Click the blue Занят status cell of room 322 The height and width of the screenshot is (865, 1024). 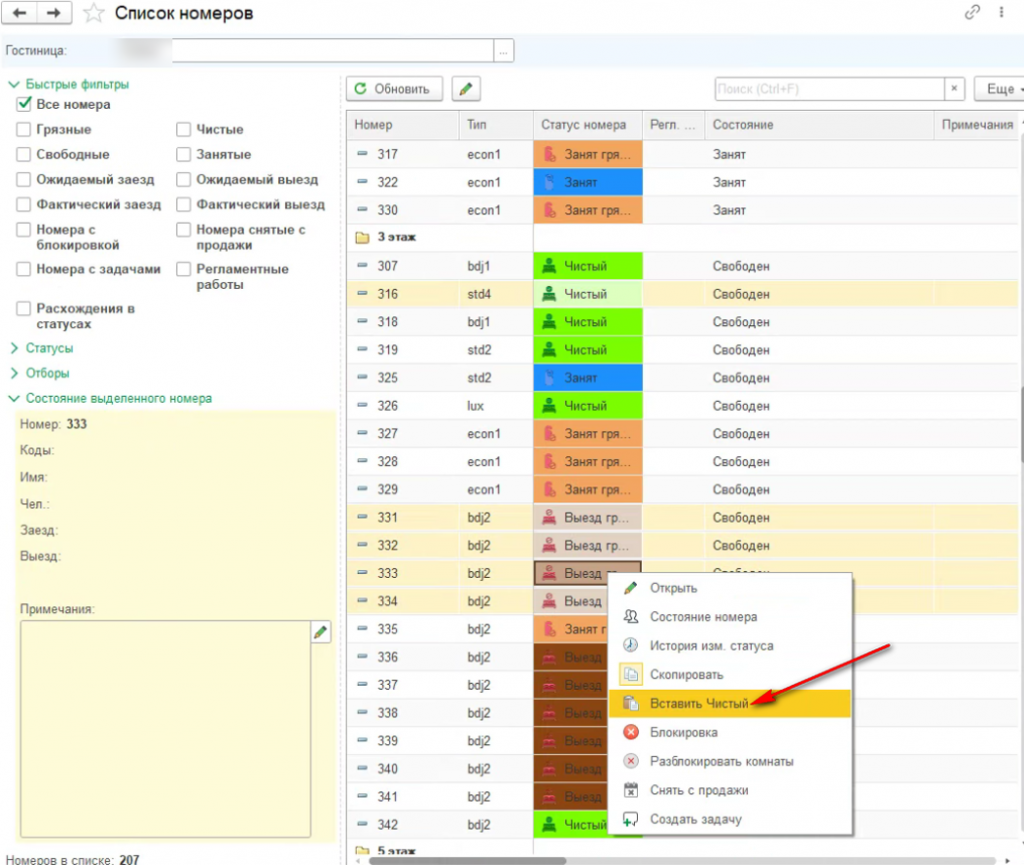588,182
